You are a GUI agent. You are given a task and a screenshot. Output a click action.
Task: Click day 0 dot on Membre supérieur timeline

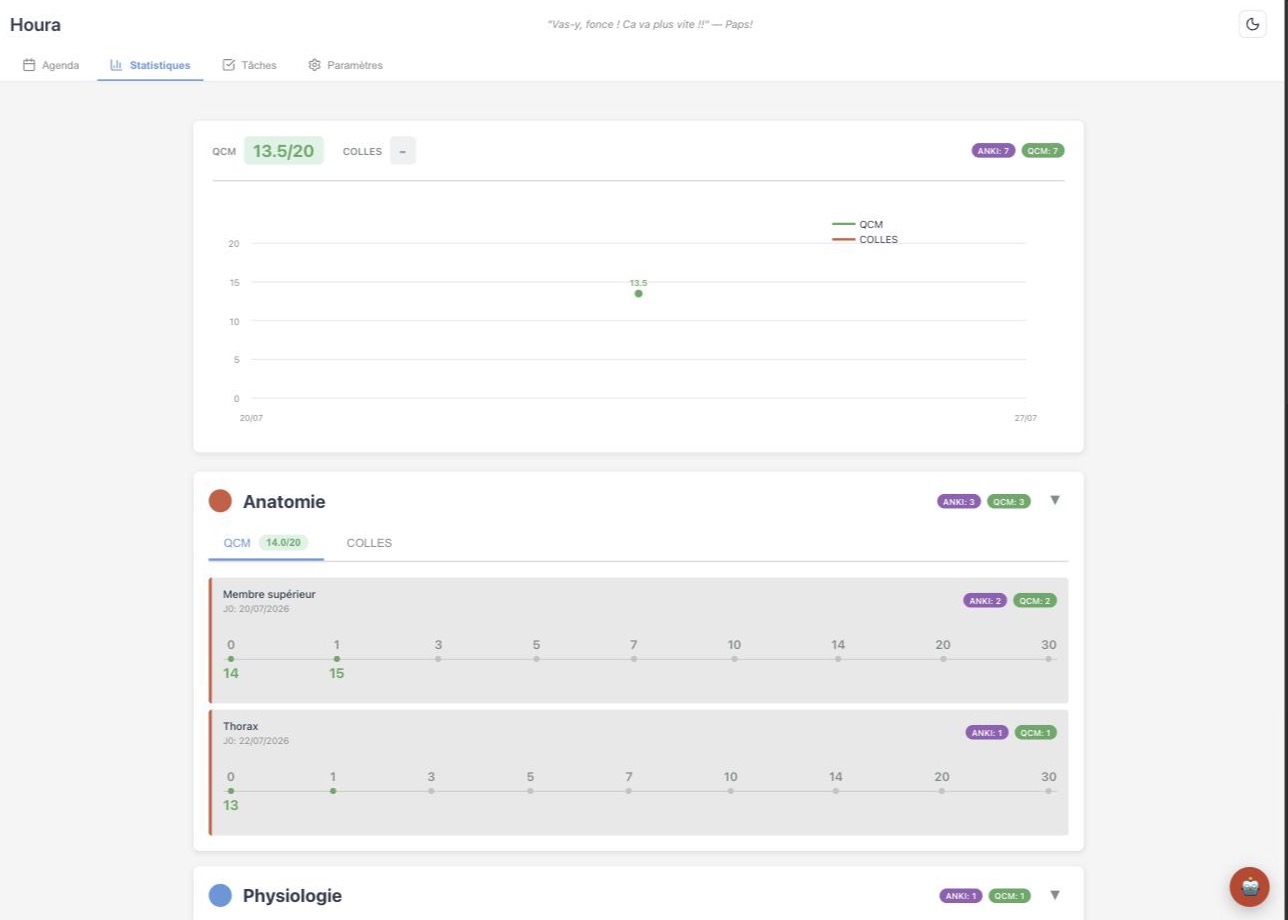pos(231,659)
